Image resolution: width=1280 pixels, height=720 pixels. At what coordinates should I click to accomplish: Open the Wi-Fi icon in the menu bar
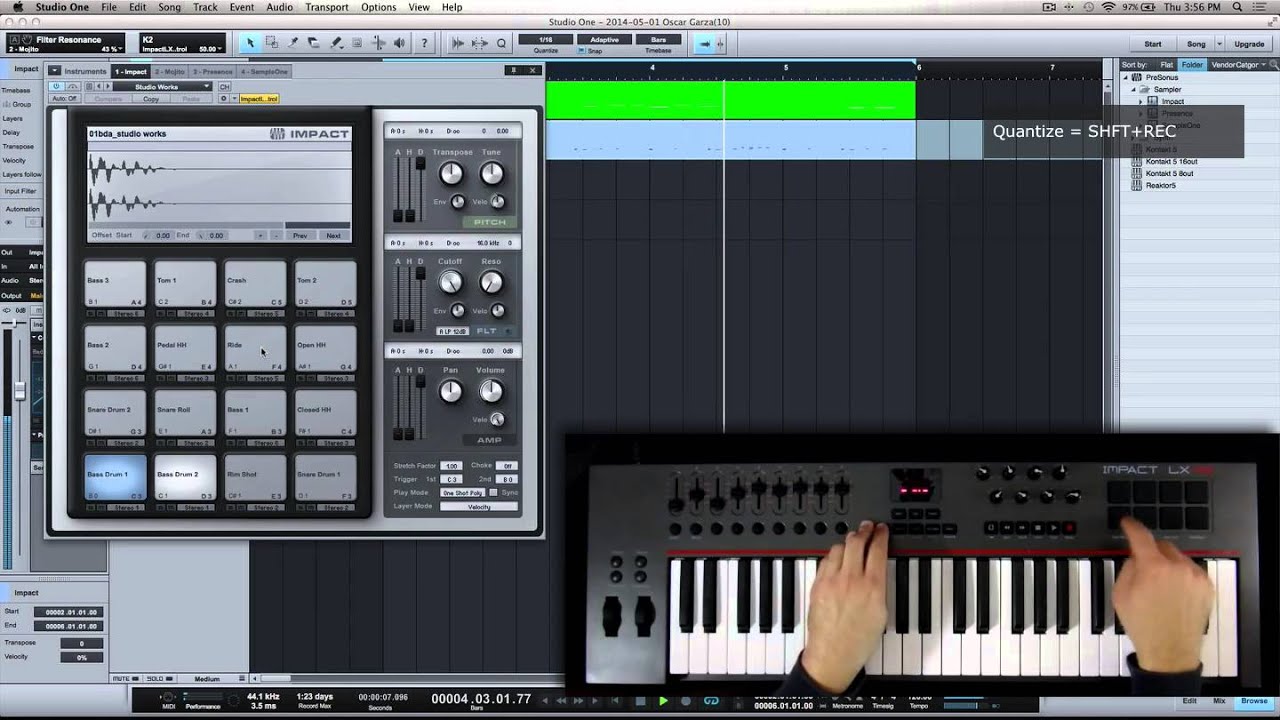(1108, 7)
